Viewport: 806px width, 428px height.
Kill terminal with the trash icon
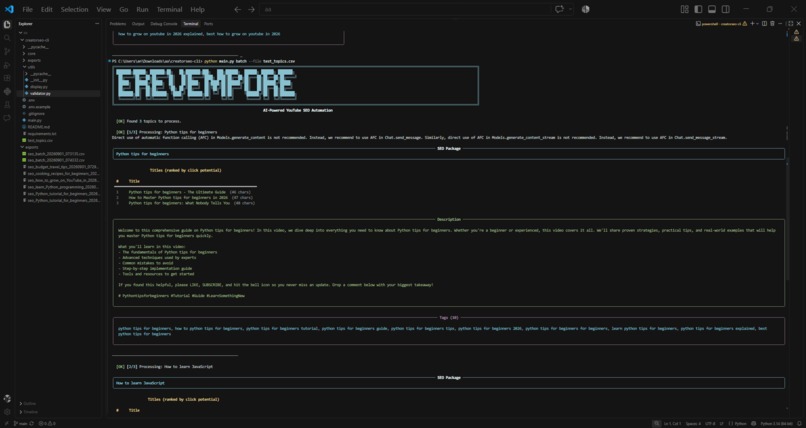tap(772, 24)
